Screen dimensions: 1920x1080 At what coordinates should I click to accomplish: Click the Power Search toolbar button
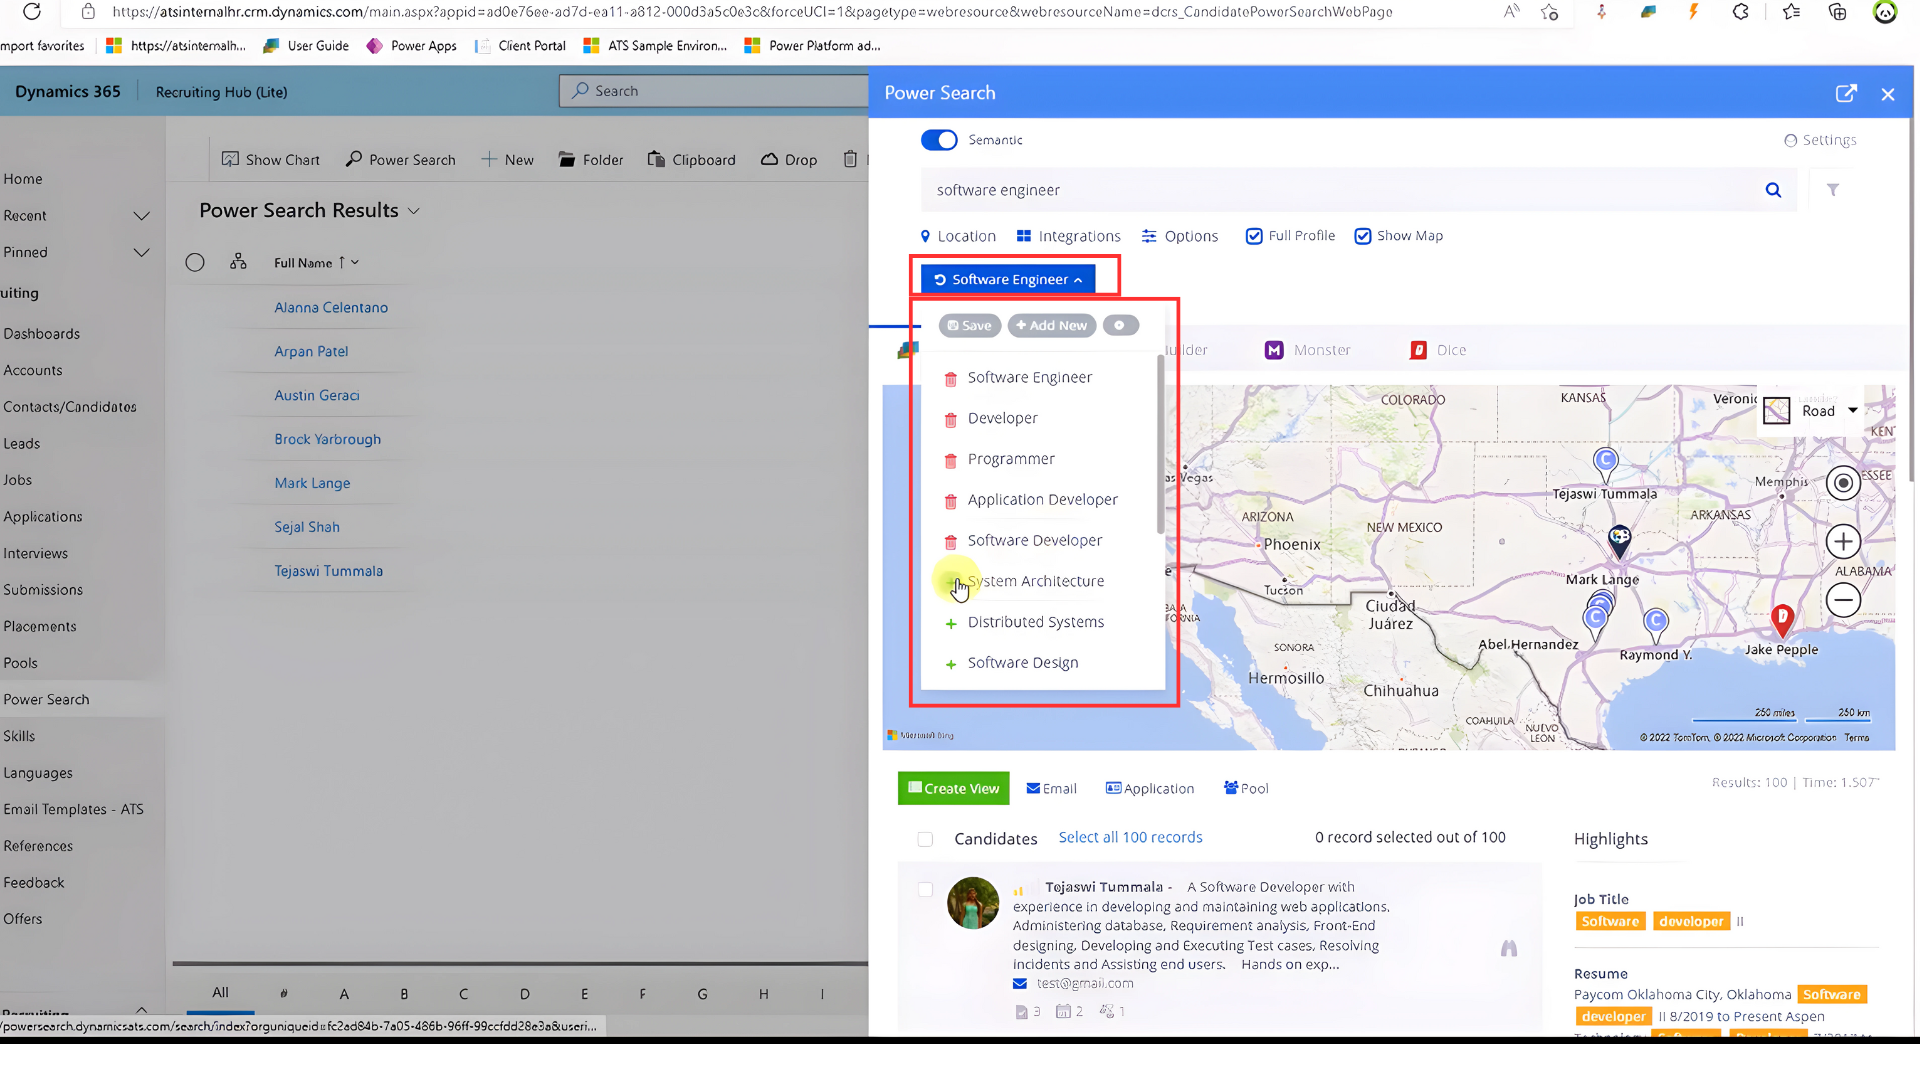[x=401, y=160]
